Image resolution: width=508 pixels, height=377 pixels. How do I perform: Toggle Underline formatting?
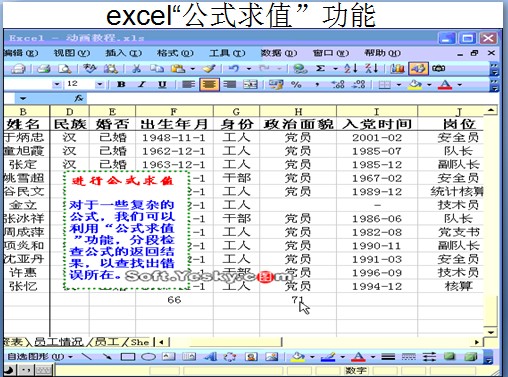pos(162,85)
